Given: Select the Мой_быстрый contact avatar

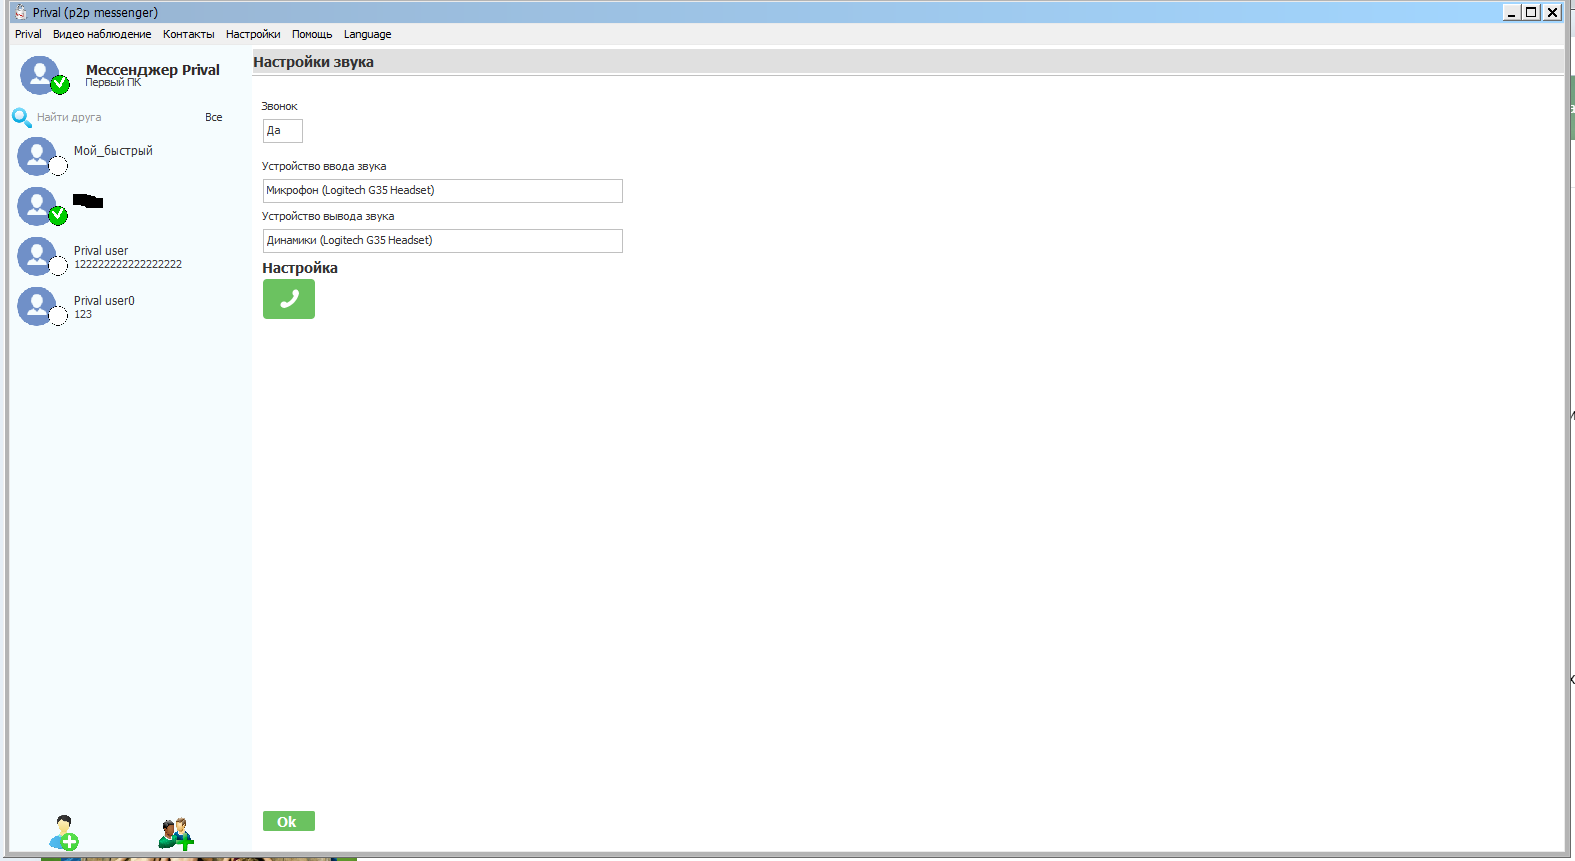Looking at the screenshot, I should tap(38, 156).
